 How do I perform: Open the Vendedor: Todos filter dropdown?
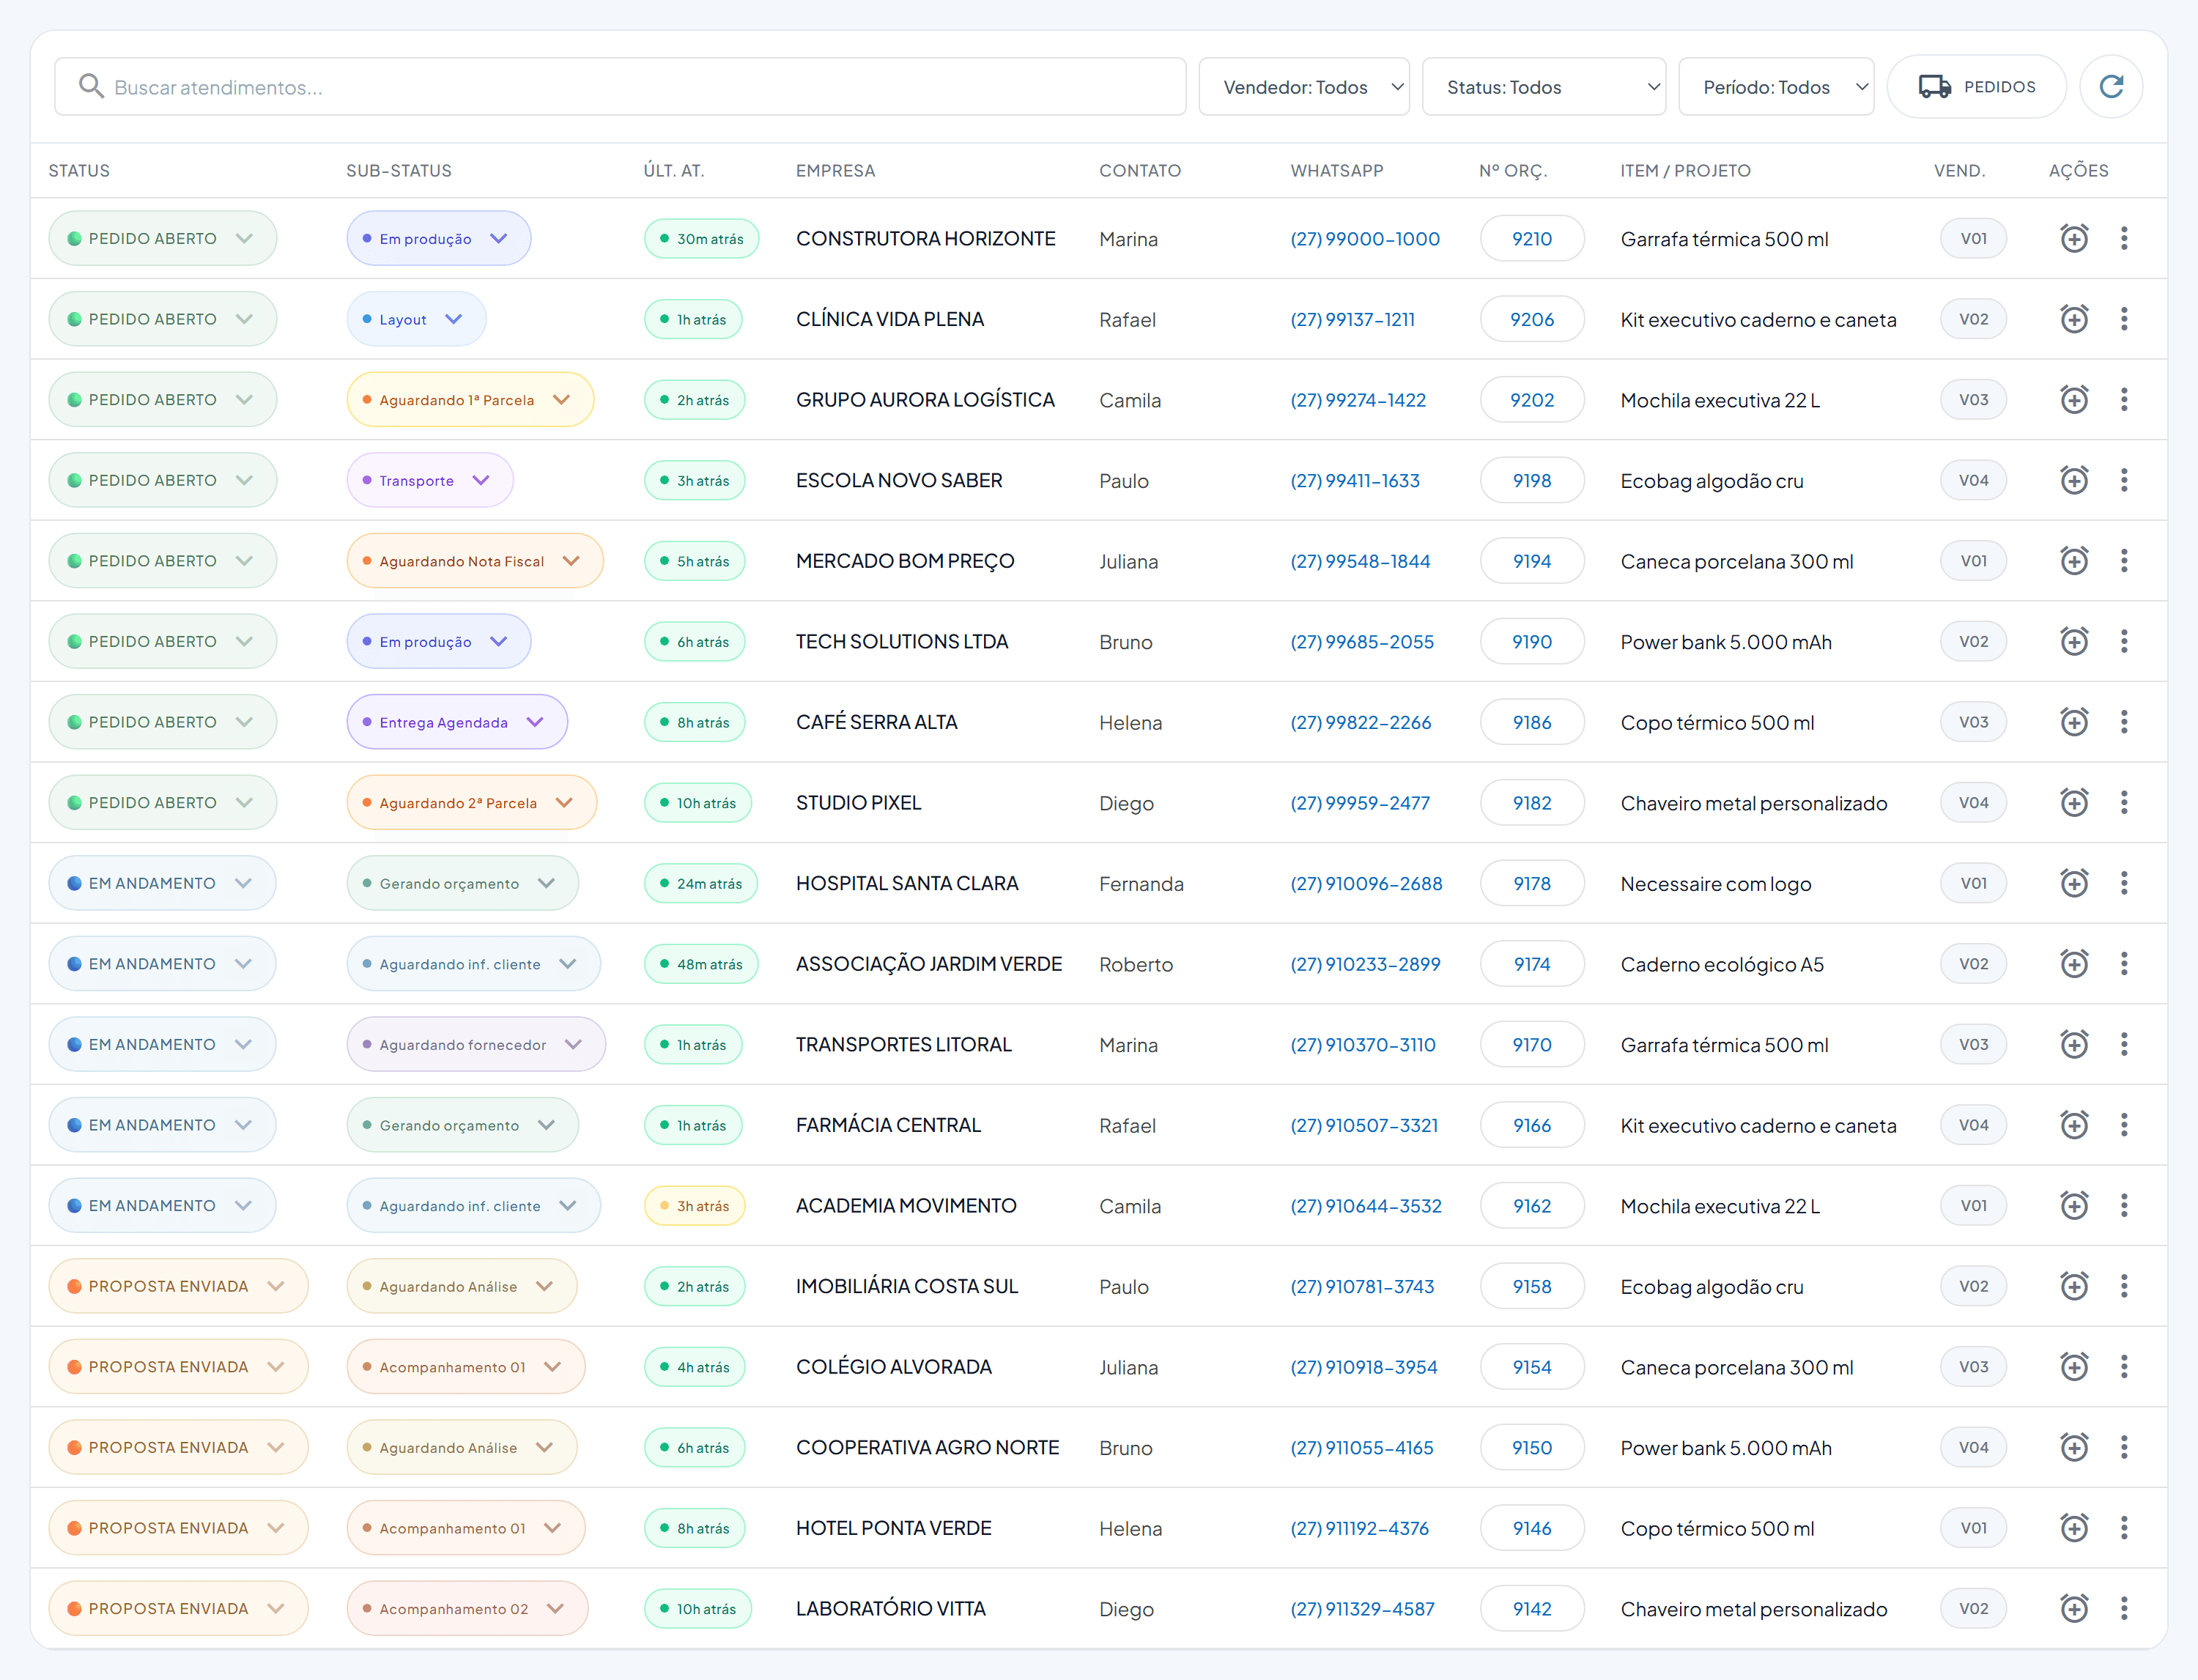point(1303,87)
